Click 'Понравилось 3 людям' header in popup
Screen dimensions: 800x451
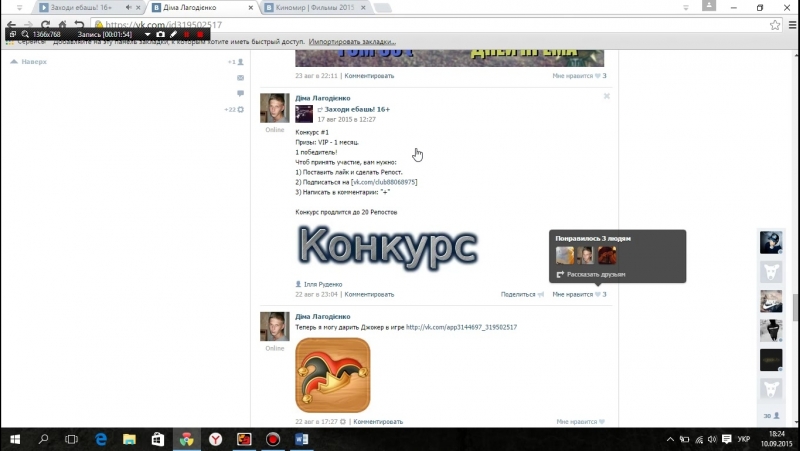pyautogui.click(x=593, y=238)
